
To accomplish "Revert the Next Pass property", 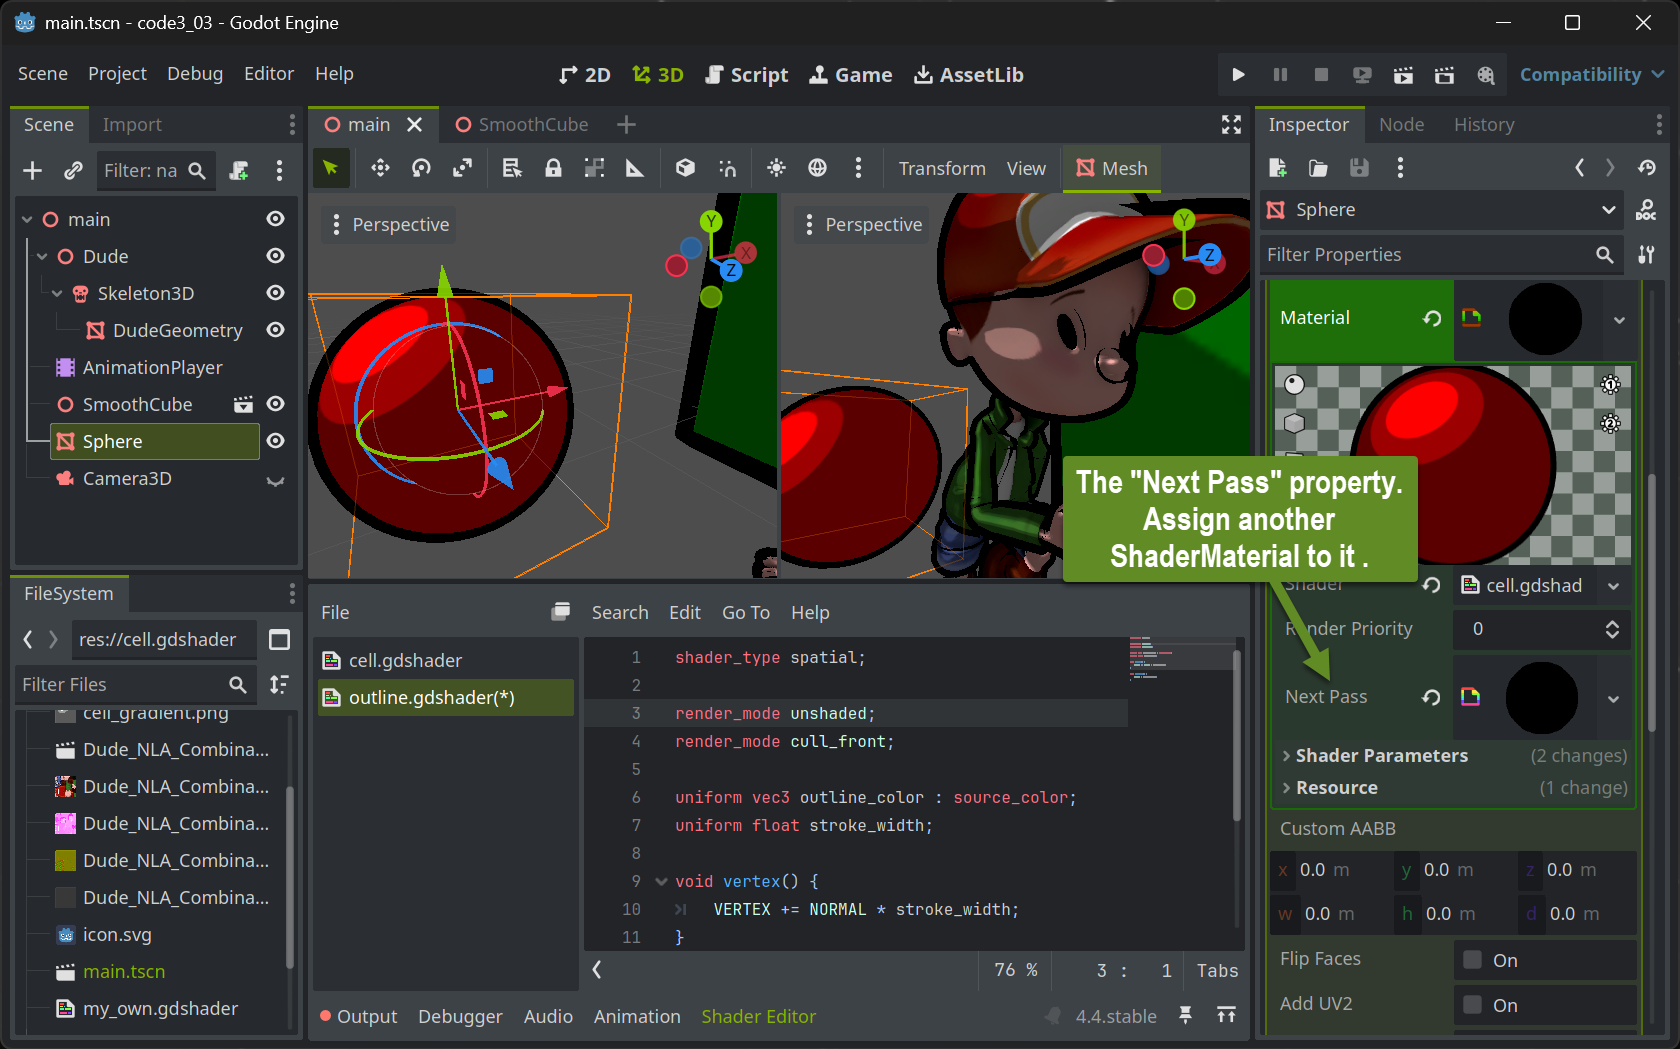I will pyautogui.click(x=1431, y=697).
